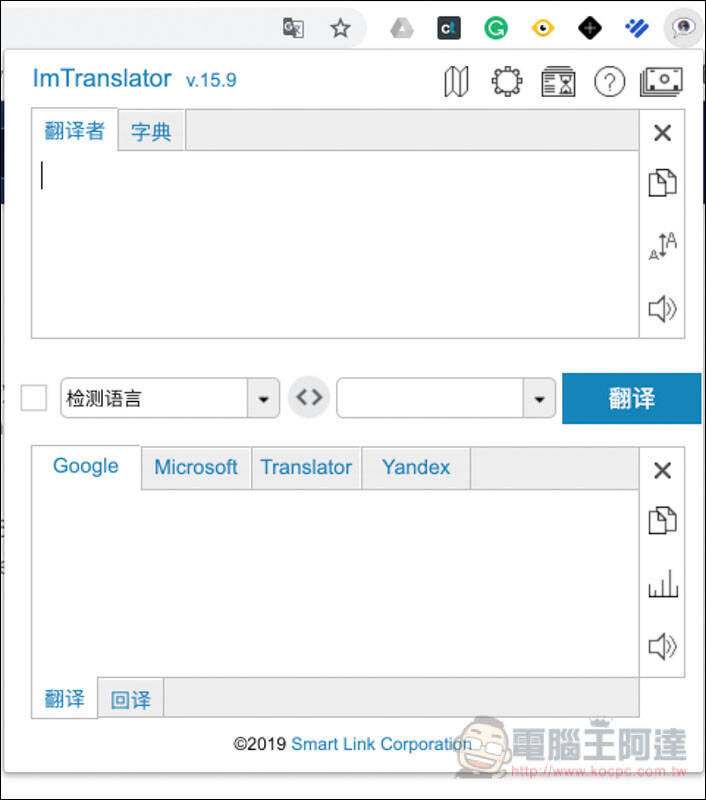The width and height of the screenshot is (706, 800).
Task: Switch to the 字典 dictionary tab
Action: coord(151,132)
